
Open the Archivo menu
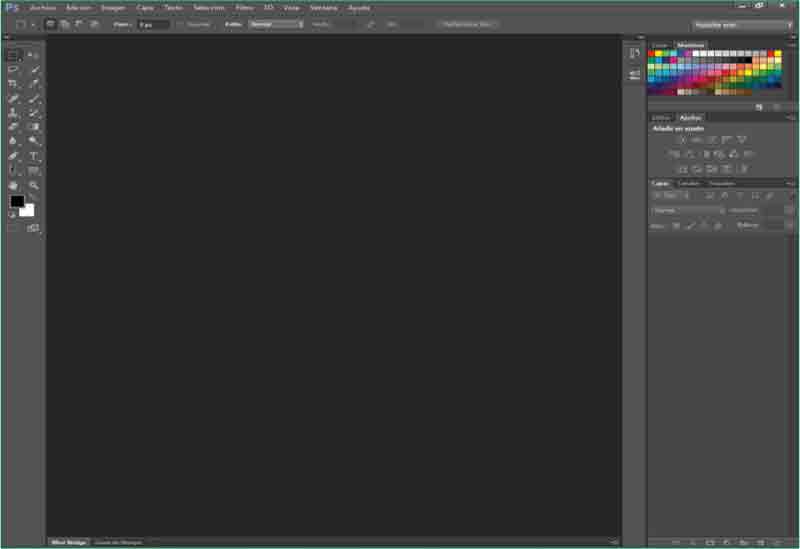click(x=43, y=7)
